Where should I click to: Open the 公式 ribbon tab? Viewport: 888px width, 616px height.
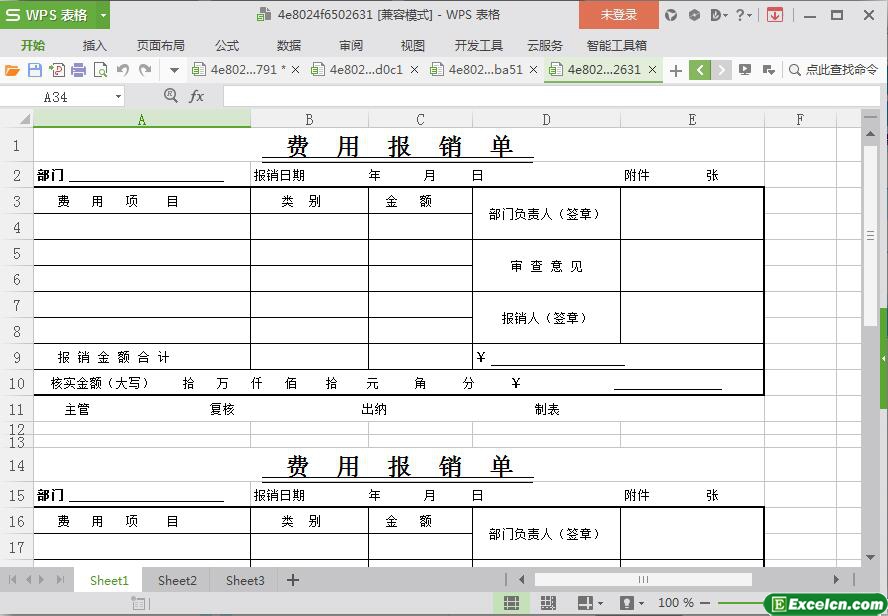227,45
